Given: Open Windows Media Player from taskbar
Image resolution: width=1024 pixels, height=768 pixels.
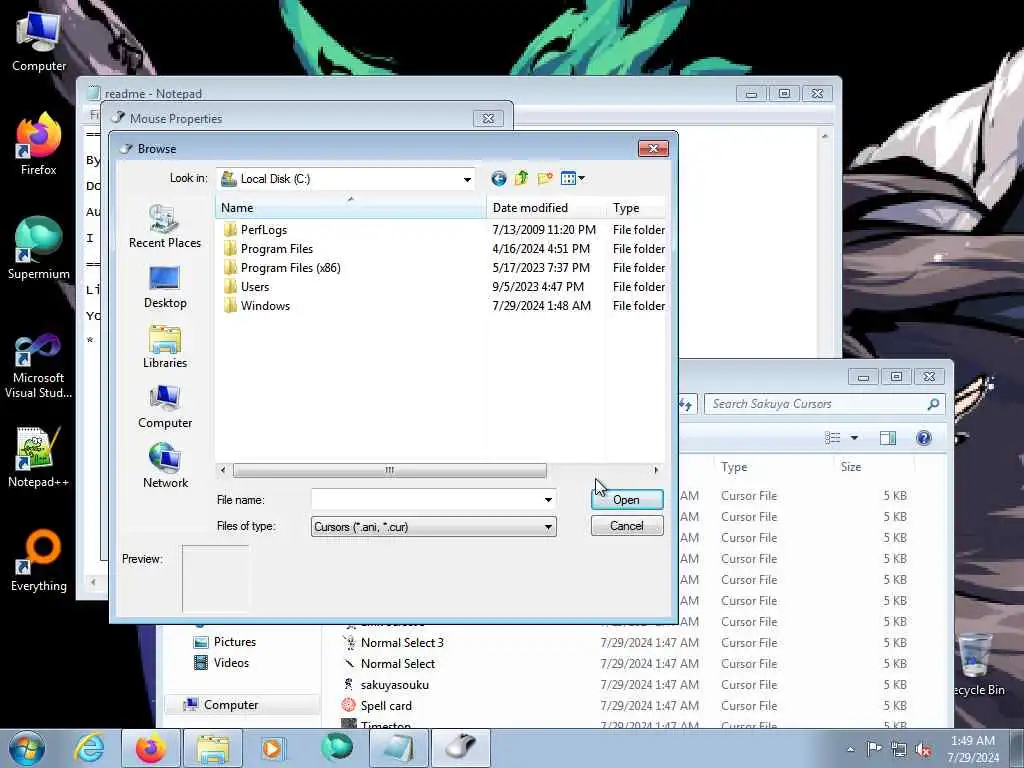Looking at the screenshot, I should [x=272, y=748].
